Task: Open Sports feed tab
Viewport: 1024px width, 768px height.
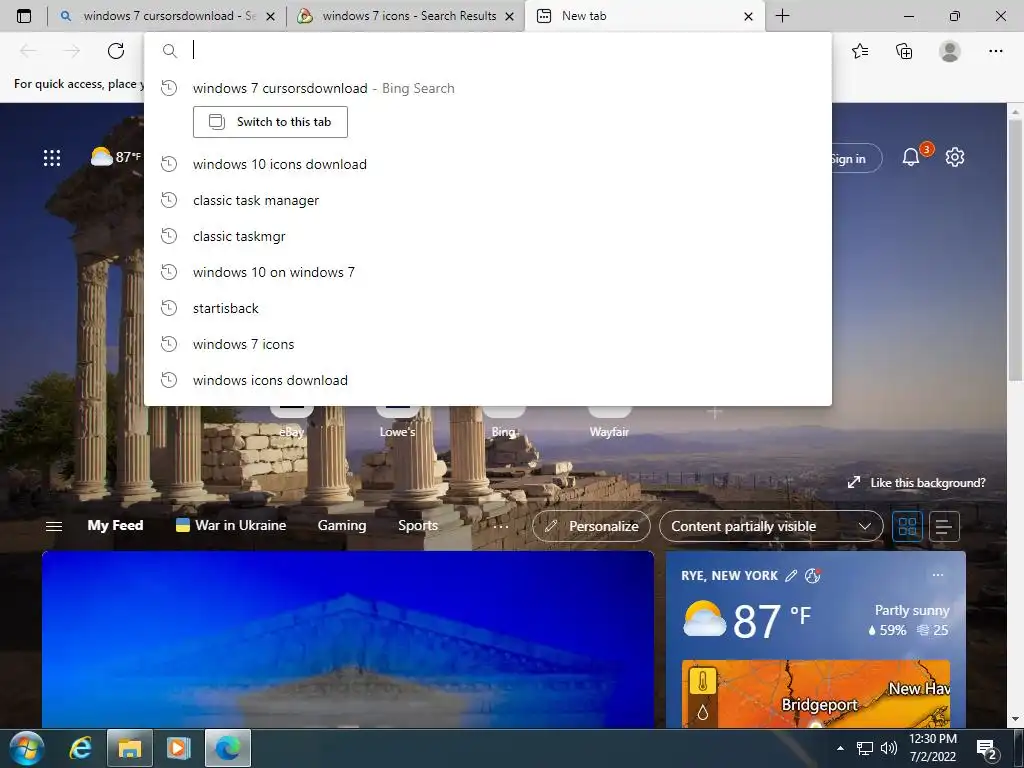Action: [418, 526]
